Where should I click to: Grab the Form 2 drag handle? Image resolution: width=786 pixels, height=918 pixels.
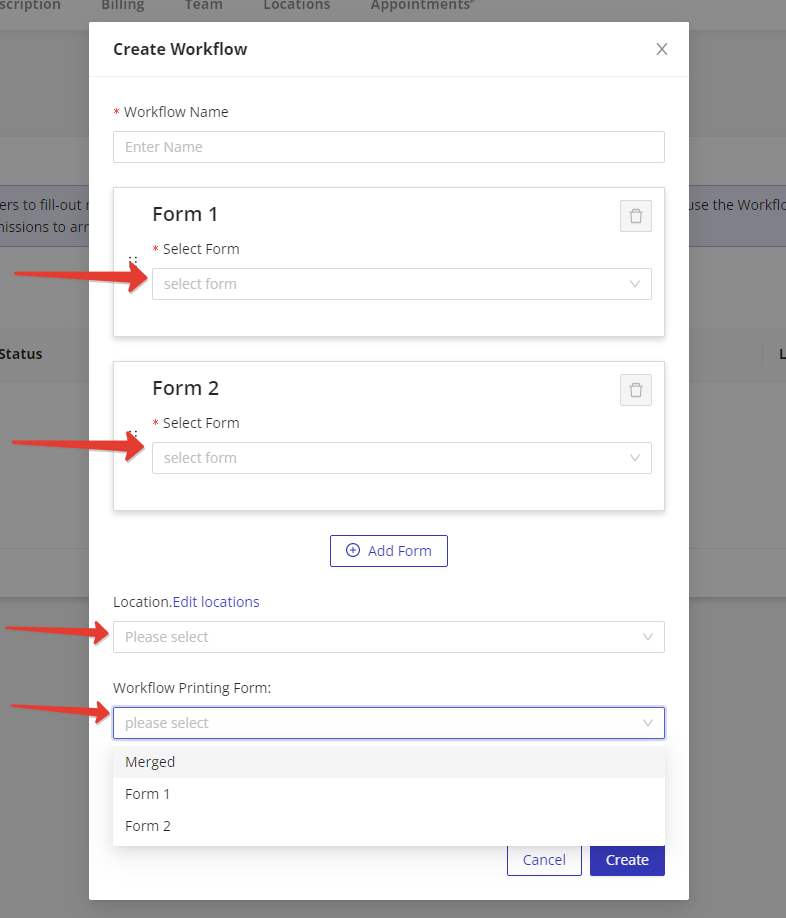coord(133,434)
